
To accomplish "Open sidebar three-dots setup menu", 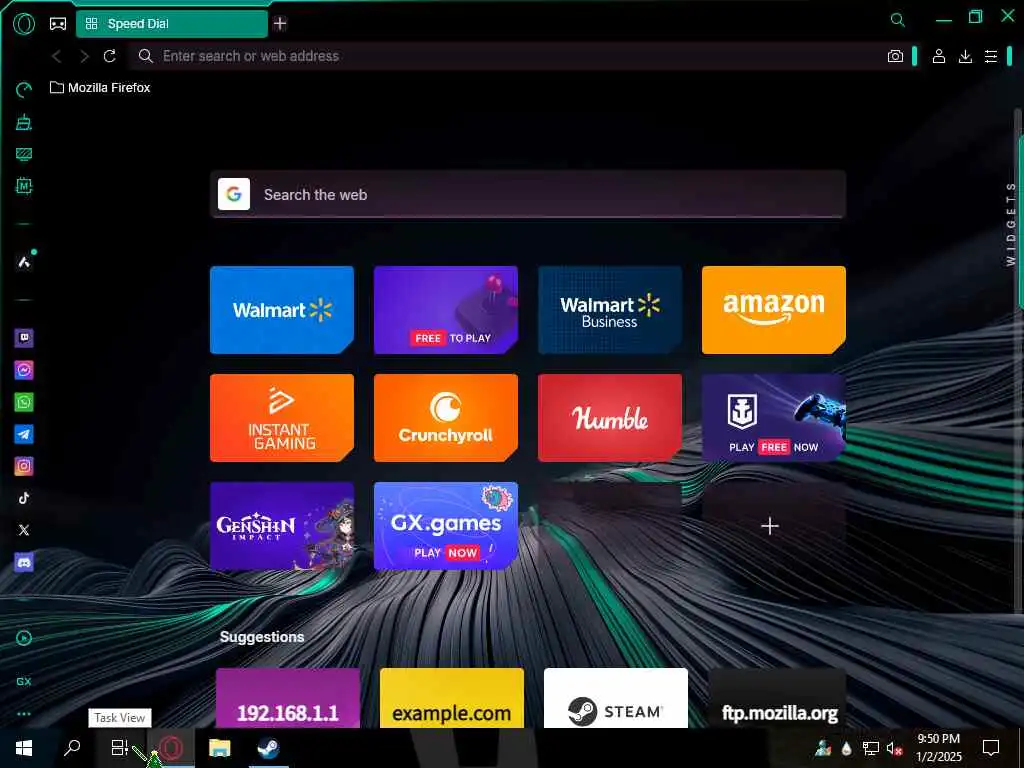I will (x=24, y=714).
